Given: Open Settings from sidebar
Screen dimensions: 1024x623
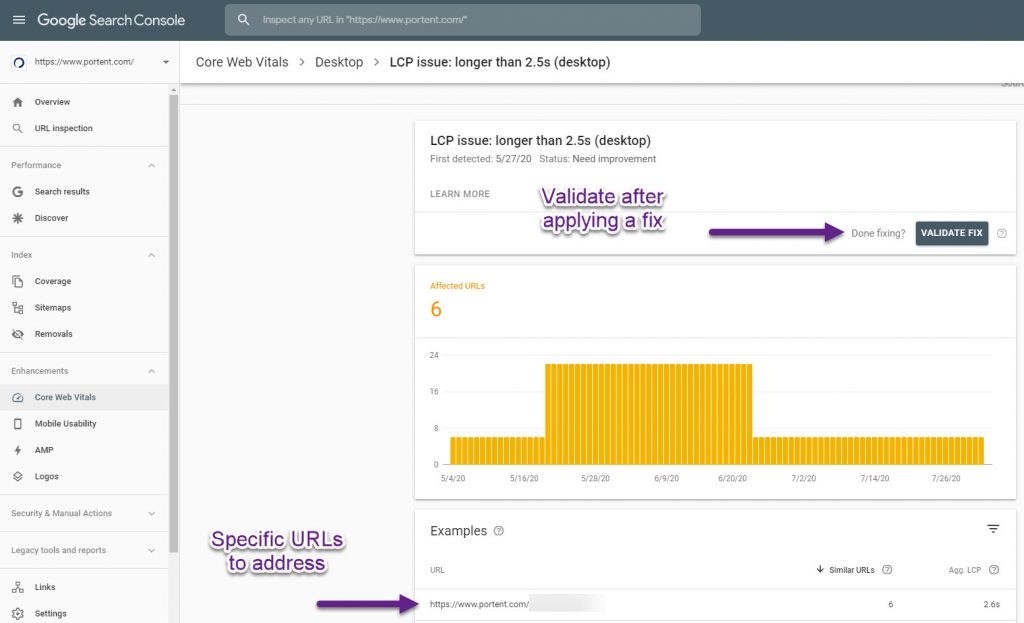Looking at the screenshot, I should [84, 613].
